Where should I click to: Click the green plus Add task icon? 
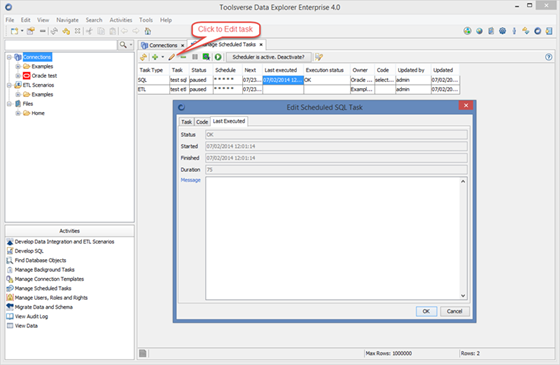click(155, 57)
